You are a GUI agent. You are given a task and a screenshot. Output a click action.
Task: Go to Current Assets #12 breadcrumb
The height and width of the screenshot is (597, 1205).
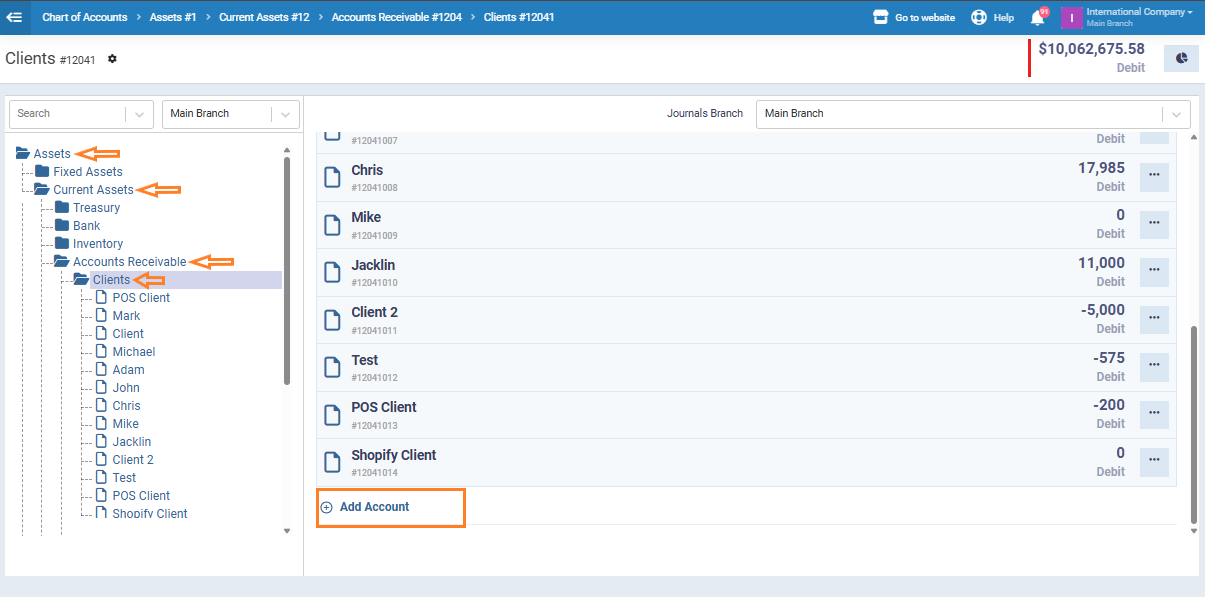(264, 17)
